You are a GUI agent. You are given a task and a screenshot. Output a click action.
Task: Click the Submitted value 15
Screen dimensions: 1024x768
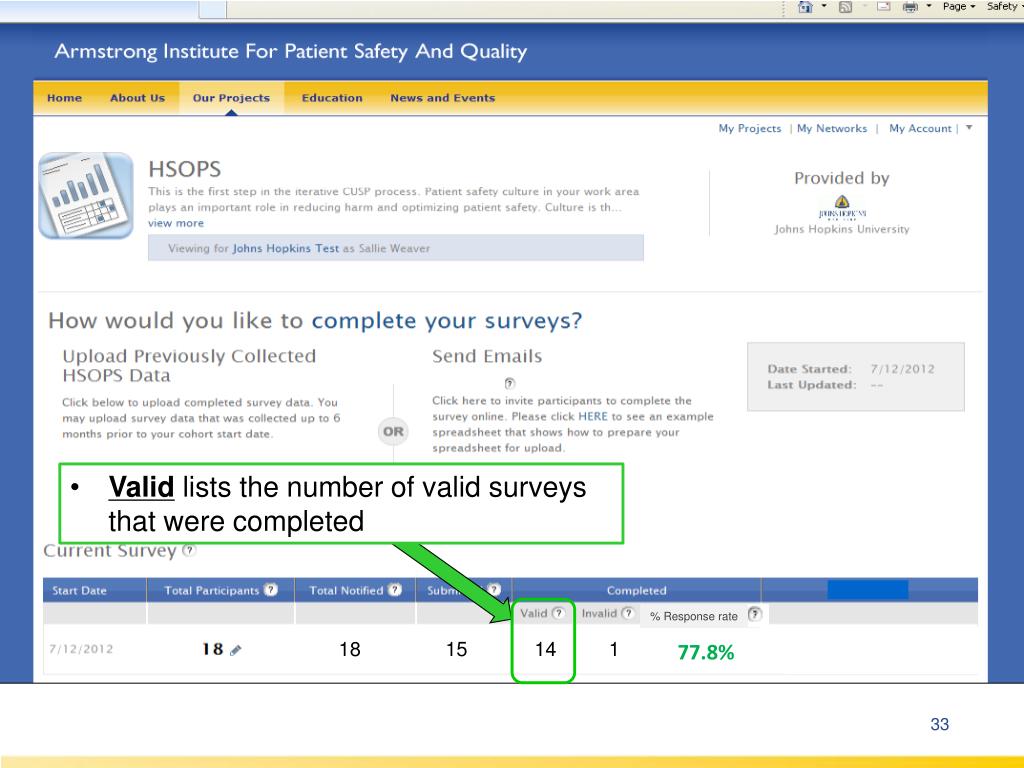[456, 649]
